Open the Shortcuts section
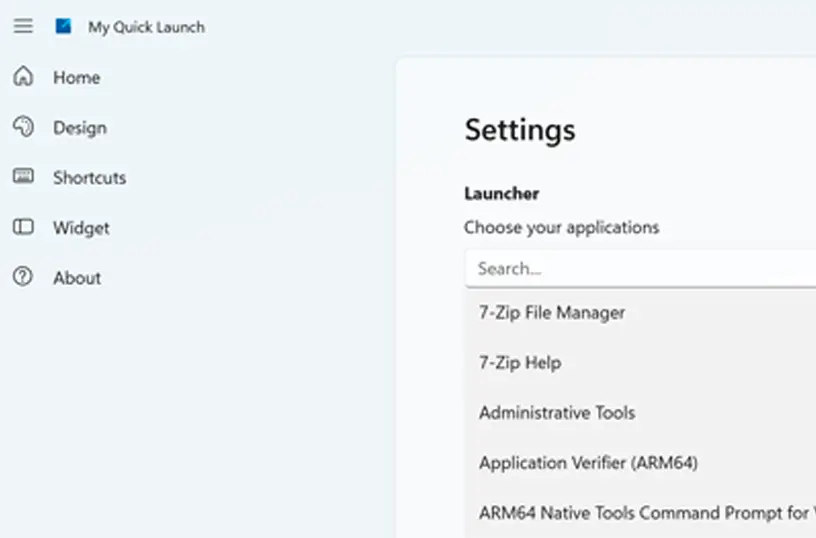This screenshot has width=816, height=538. click(x=90, y=178)
